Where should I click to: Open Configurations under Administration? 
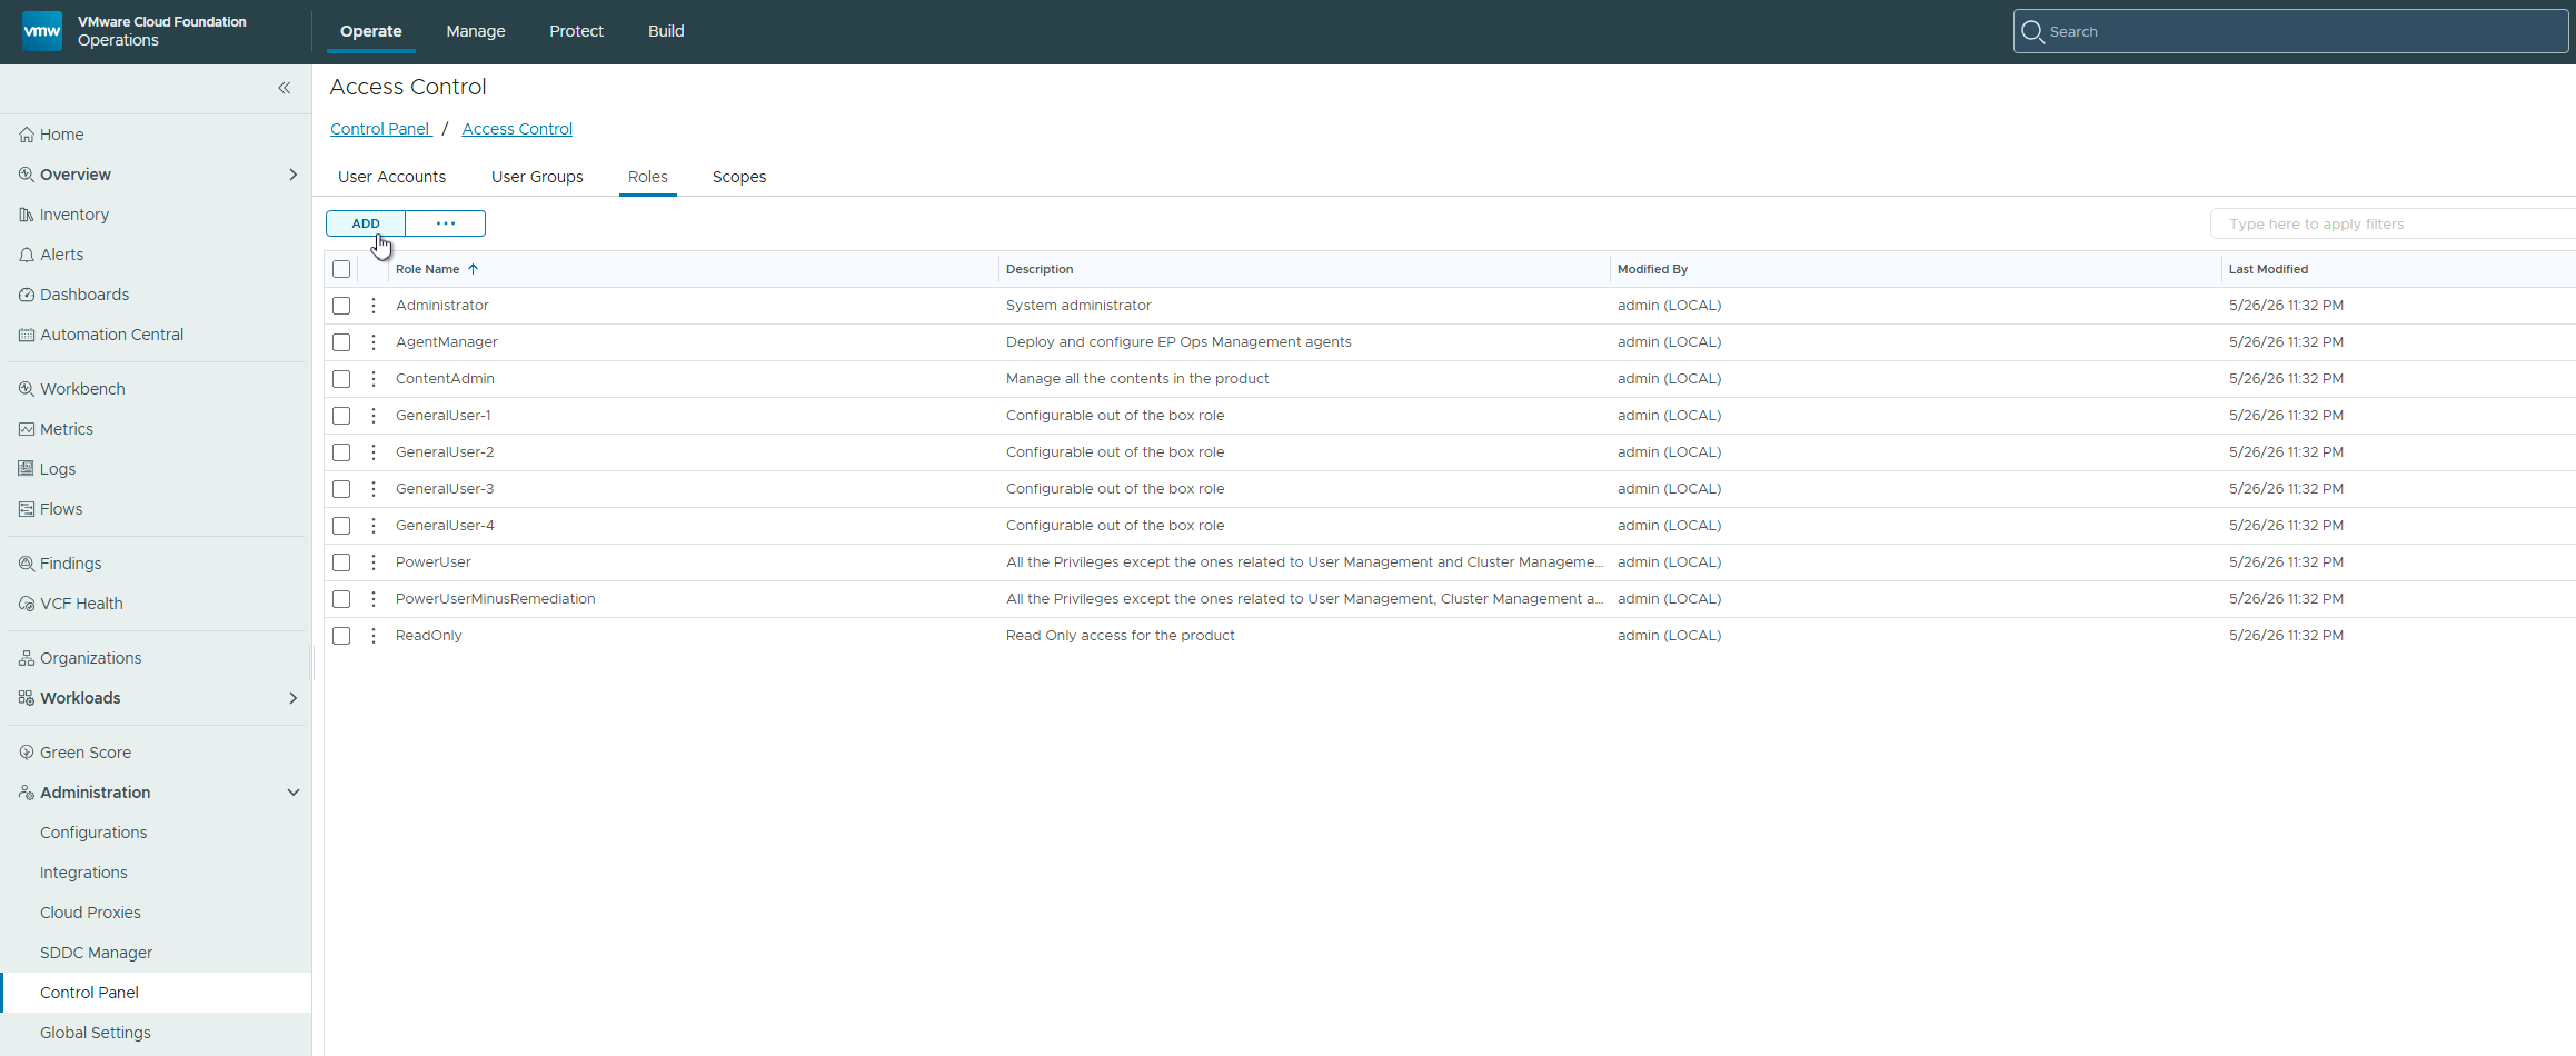point(93,832)
